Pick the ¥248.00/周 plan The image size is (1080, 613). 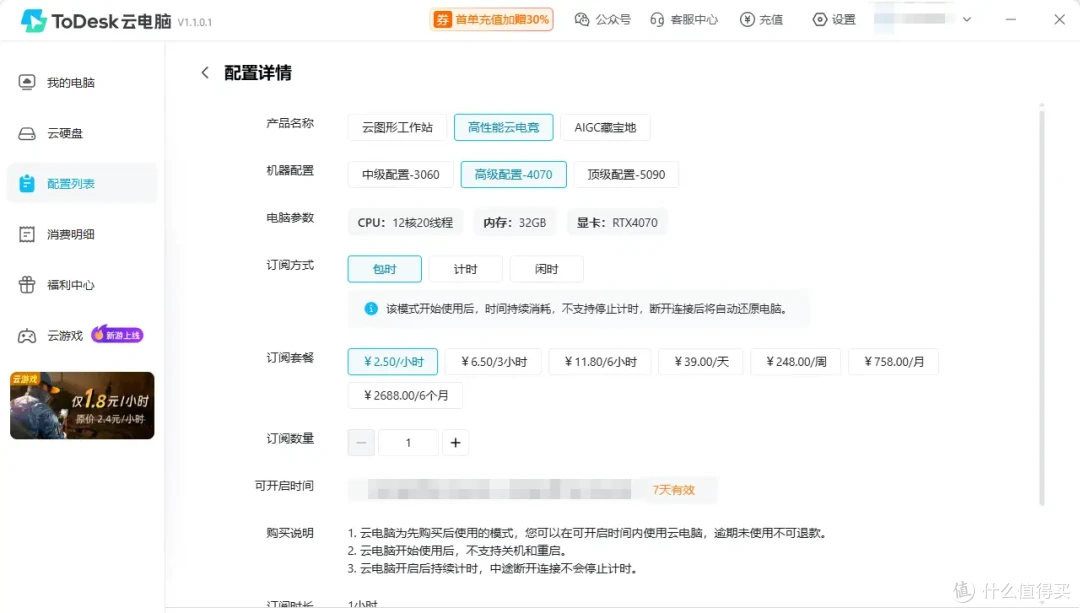[796, 362]
